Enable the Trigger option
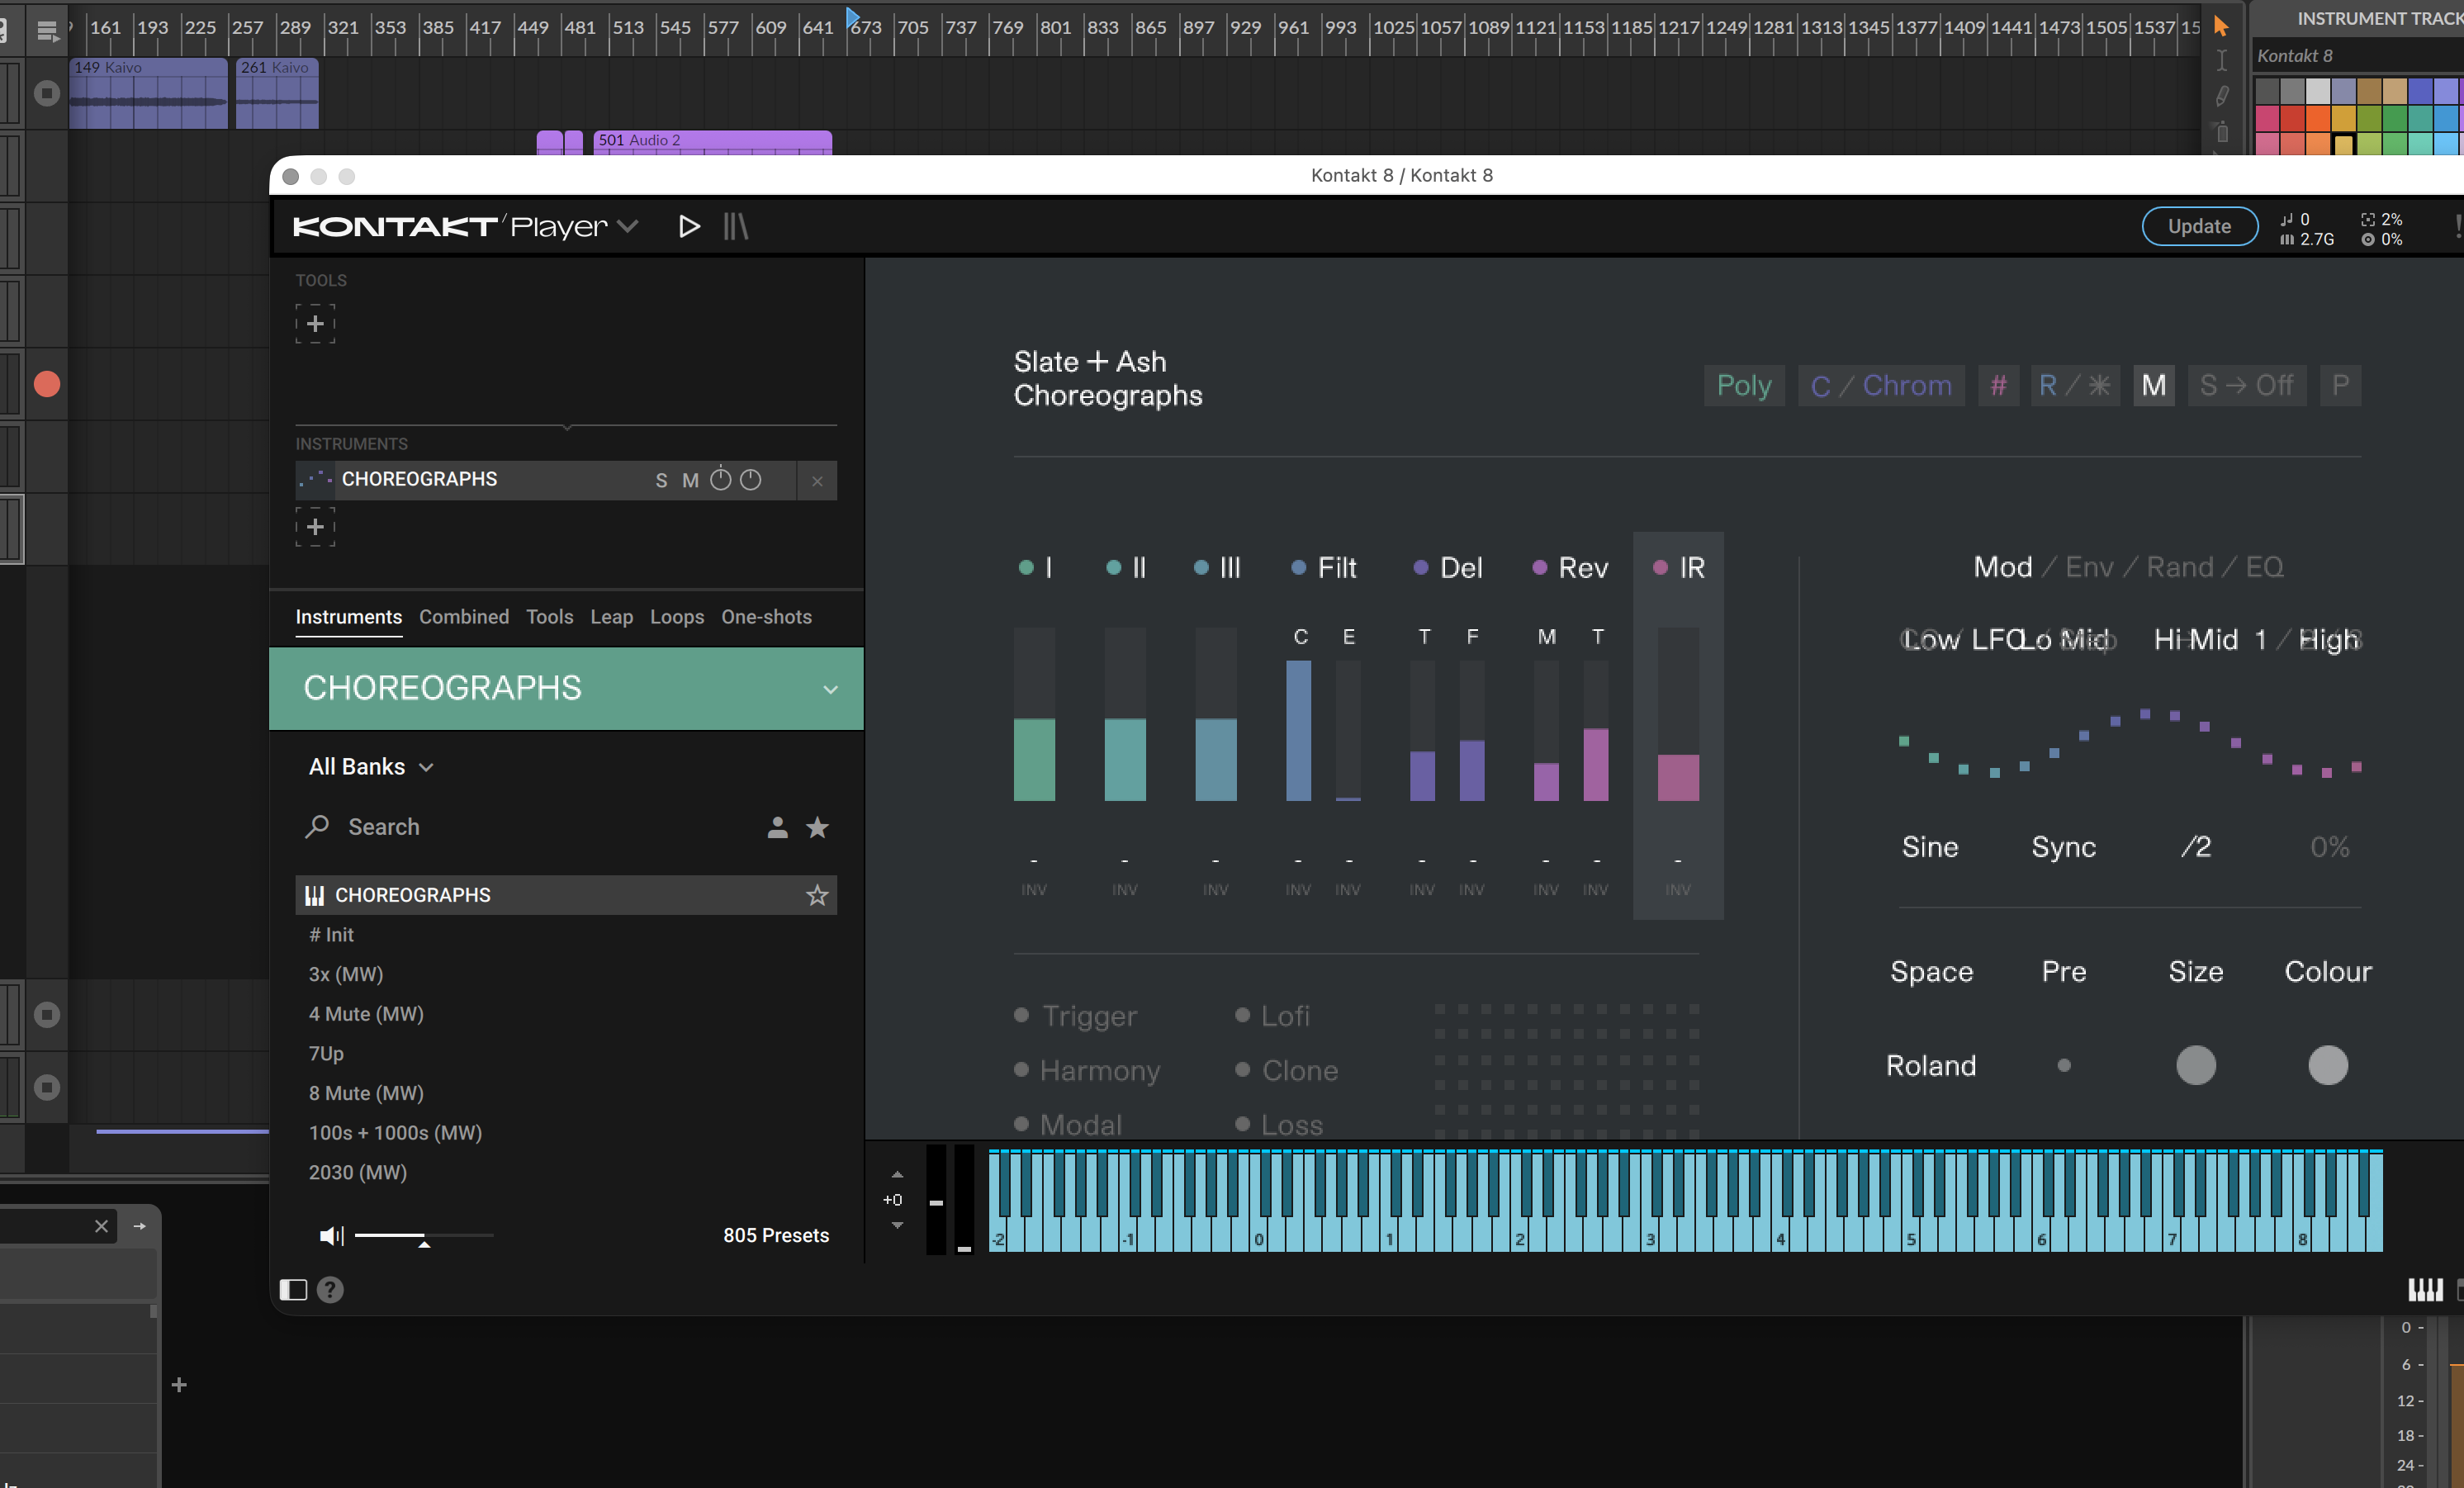The width and height of the screenshot is (2464, 1488). click(x=1021, y=1015)
